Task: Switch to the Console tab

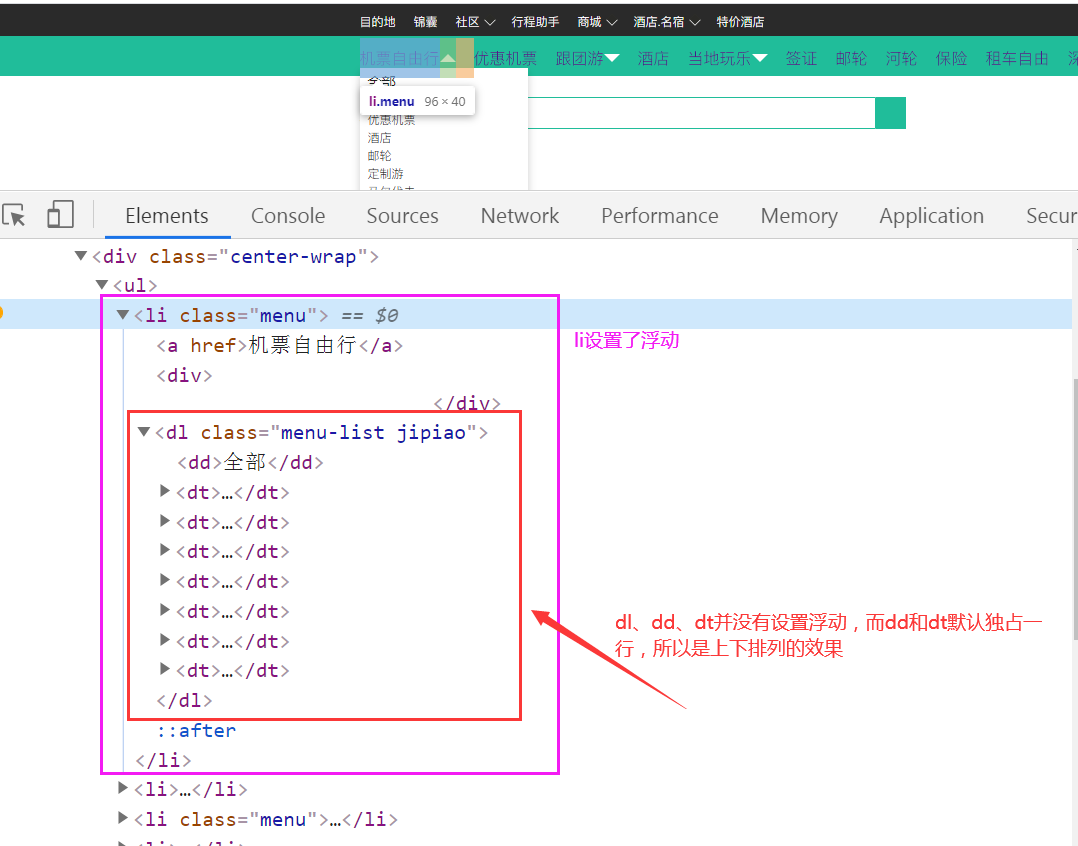Action: [288, 216]
